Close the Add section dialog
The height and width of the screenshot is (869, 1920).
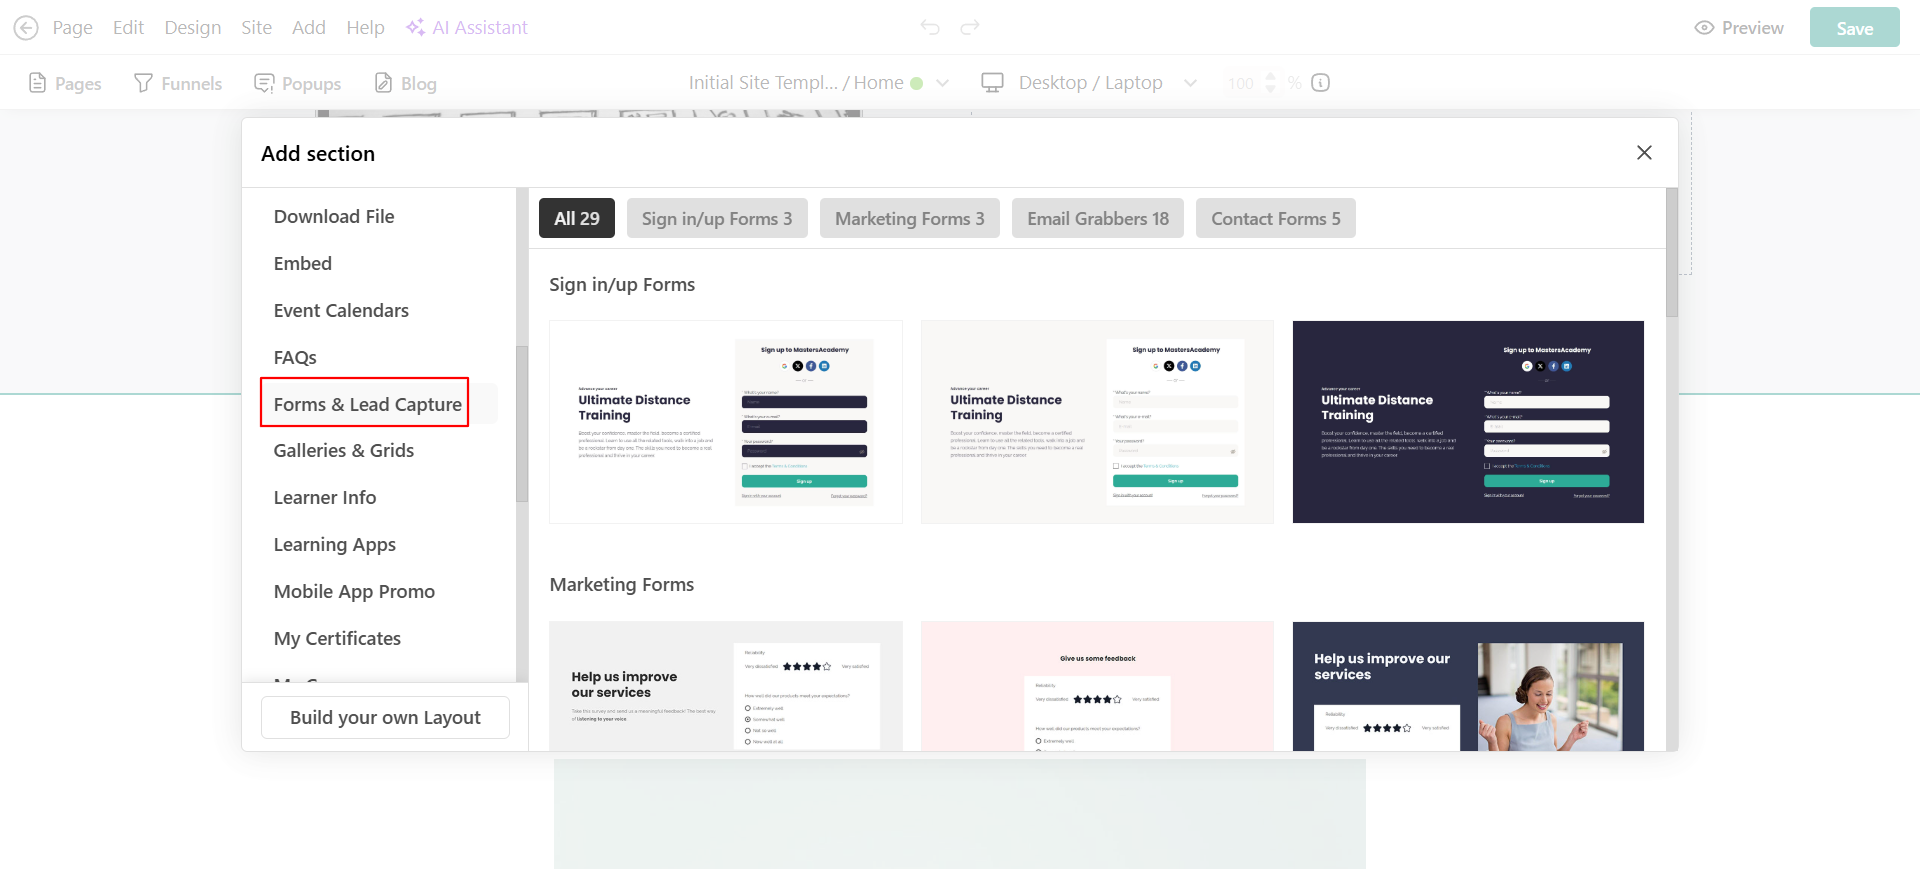pos(1644,153)
